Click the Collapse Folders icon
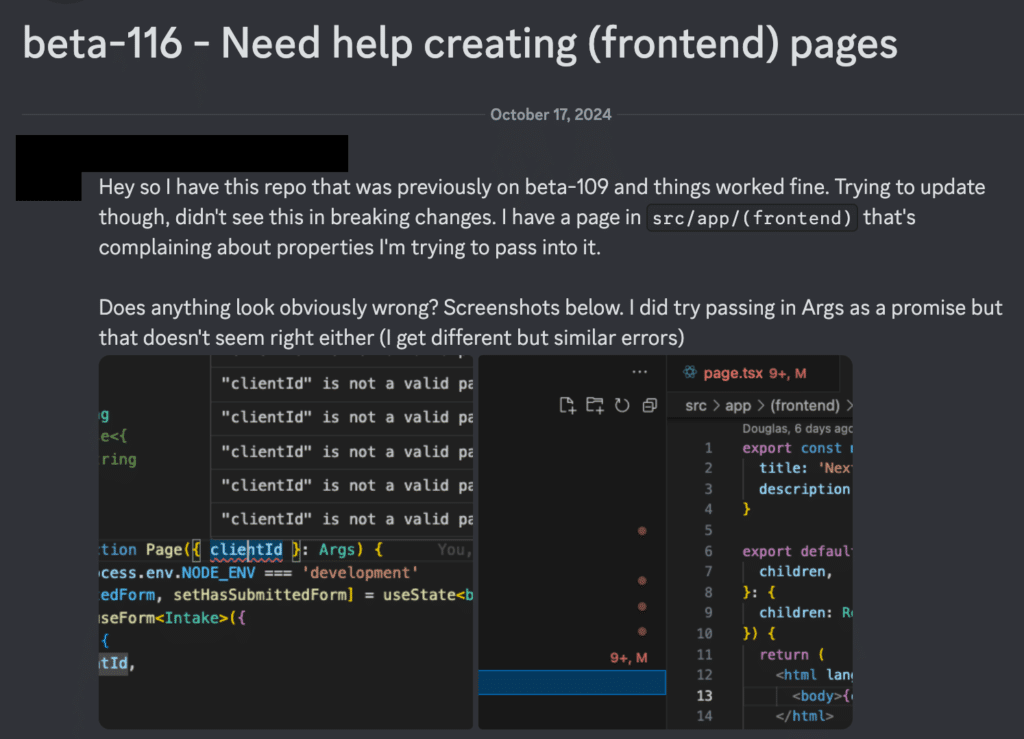 click(649, 405)
